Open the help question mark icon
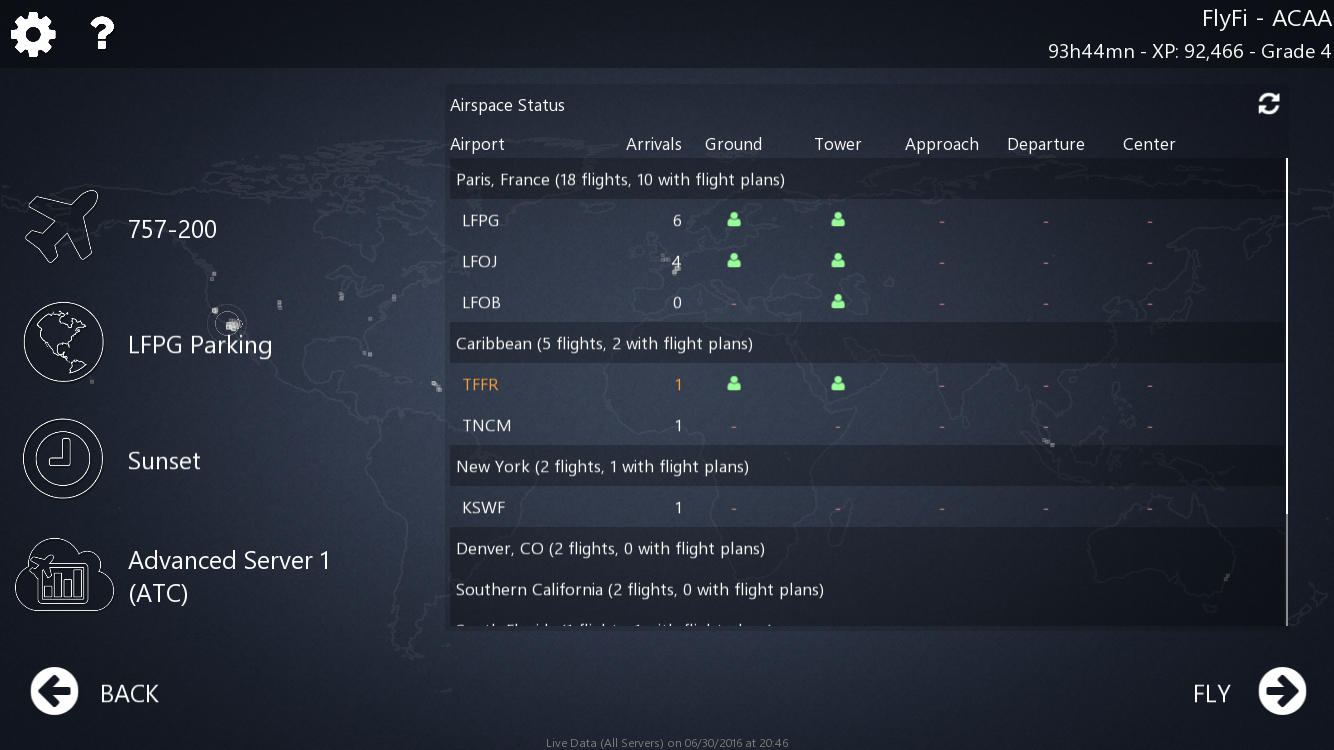The height and width of the screenshot is (750, 1334). 101,34
